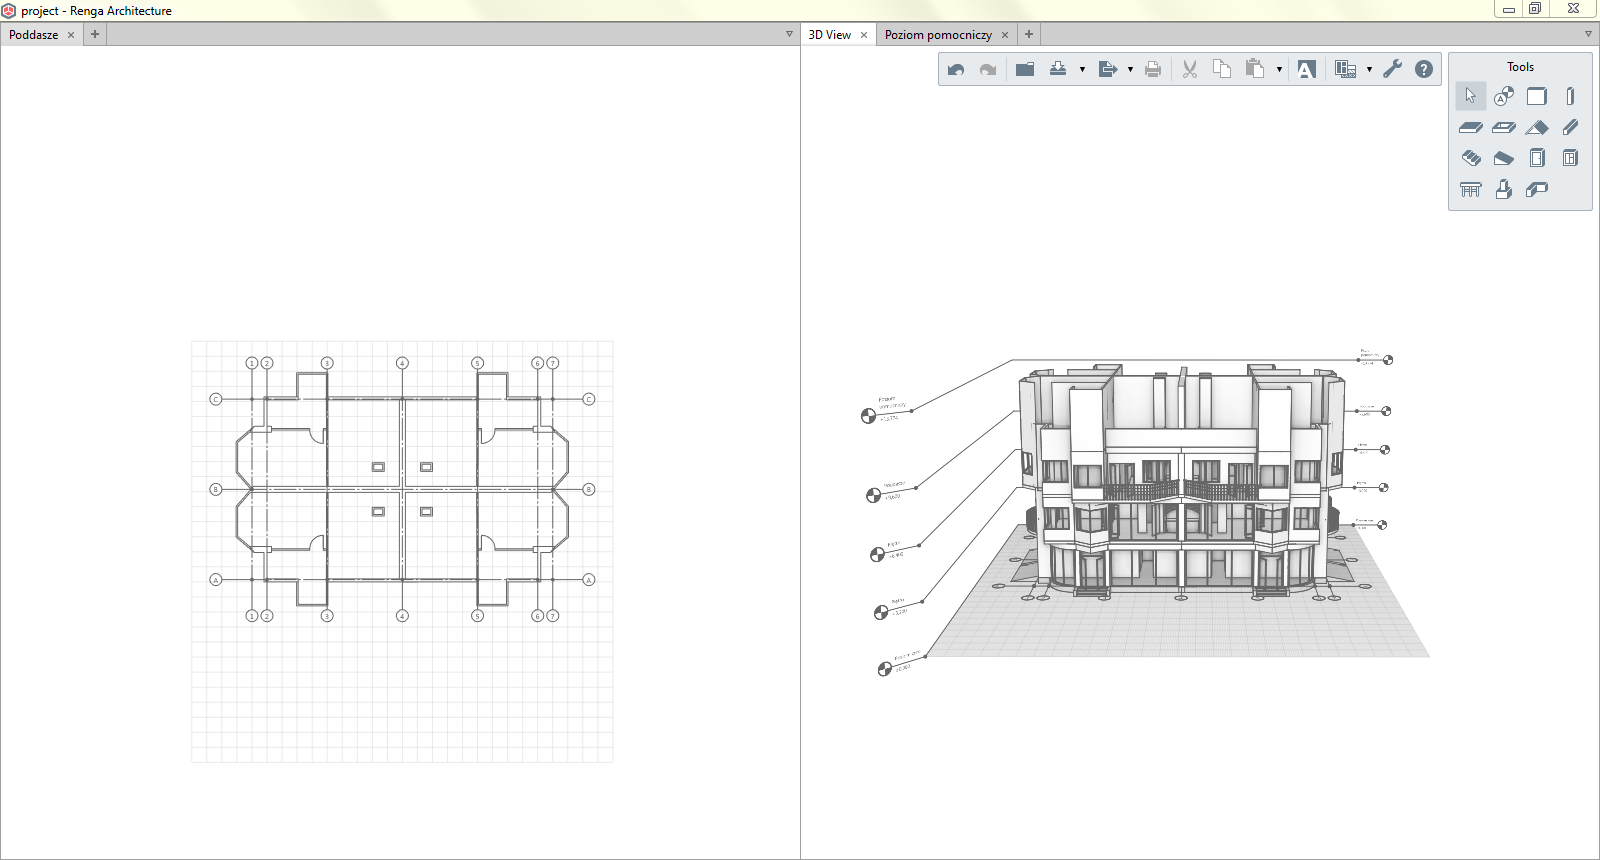Copy the selection with the copy icon
The image size is (1600, 860).
pyautogui.click(x=1222, y=69)
